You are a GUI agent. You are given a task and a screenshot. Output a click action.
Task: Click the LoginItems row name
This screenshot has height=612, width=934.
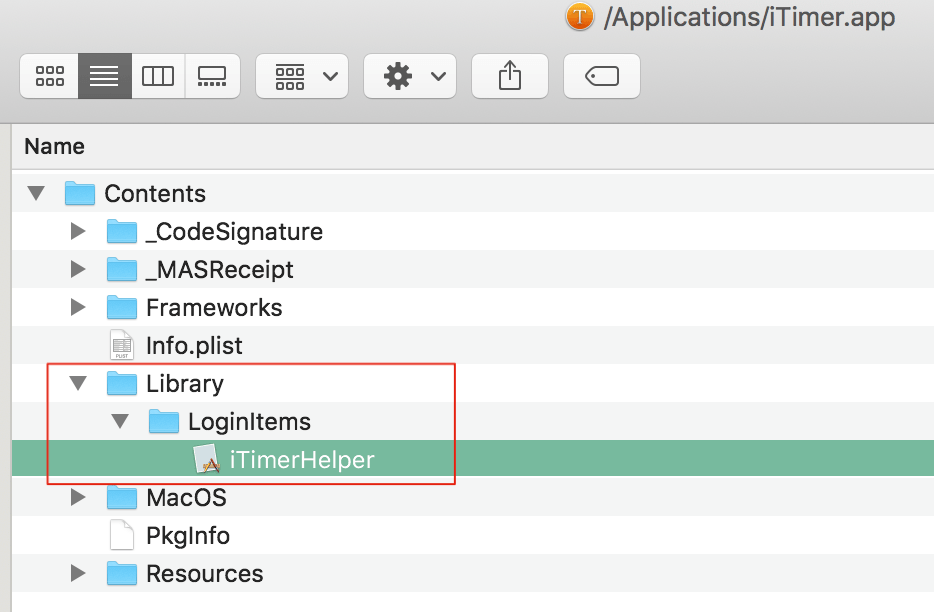(250, 422)
